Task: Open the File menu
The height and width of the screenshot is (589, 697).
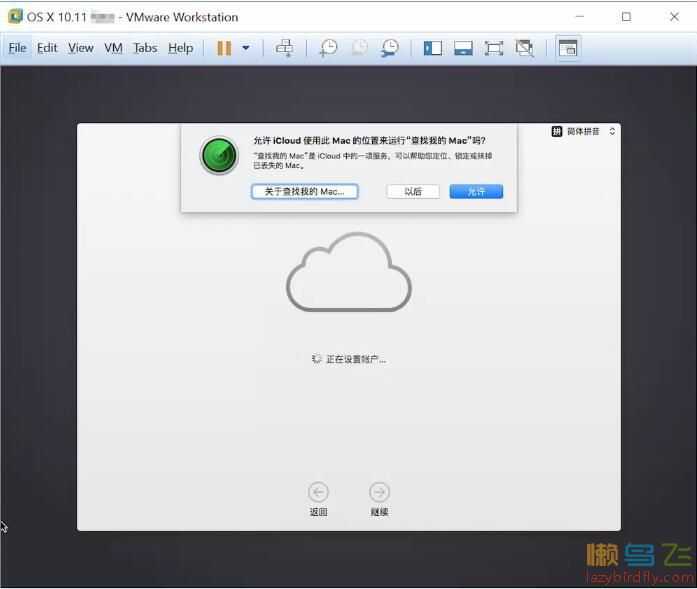Action: 17,48
